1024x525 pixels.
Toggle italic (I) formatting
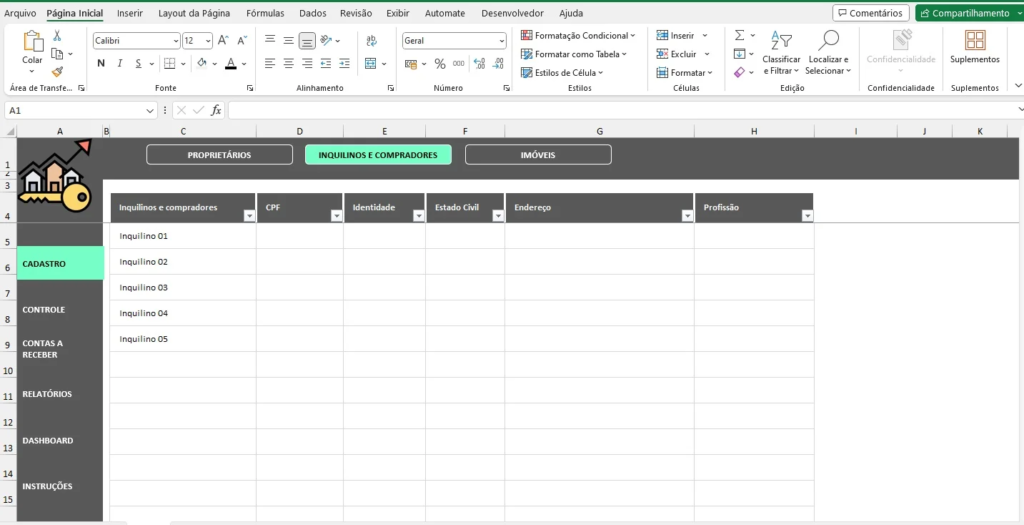tap(121, 63)
